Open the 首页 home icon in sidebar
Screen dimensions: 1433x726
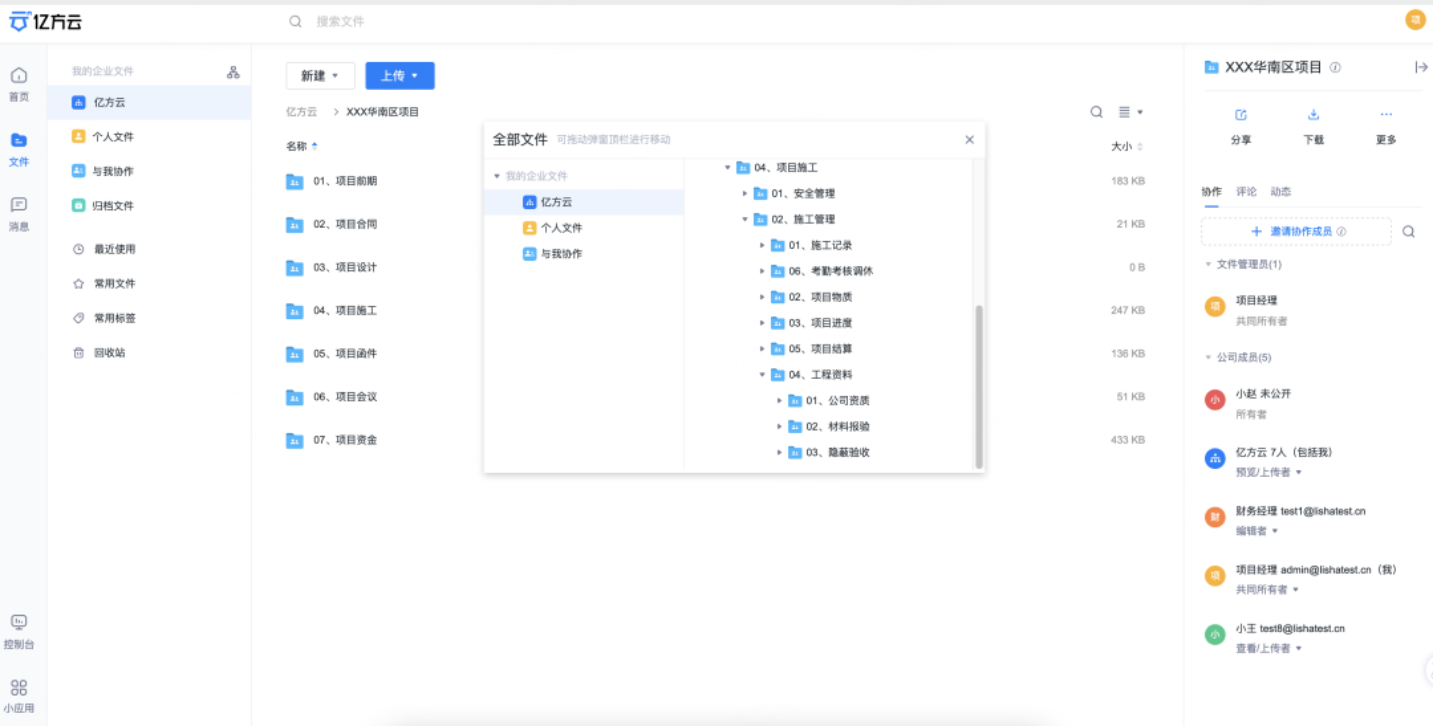point(19,78)
